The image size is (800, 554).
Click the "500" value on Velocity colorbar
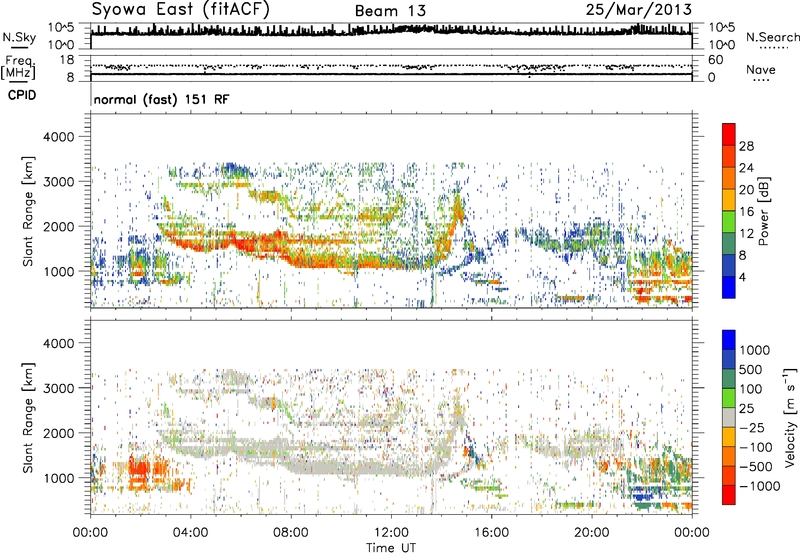coord(751,370)
